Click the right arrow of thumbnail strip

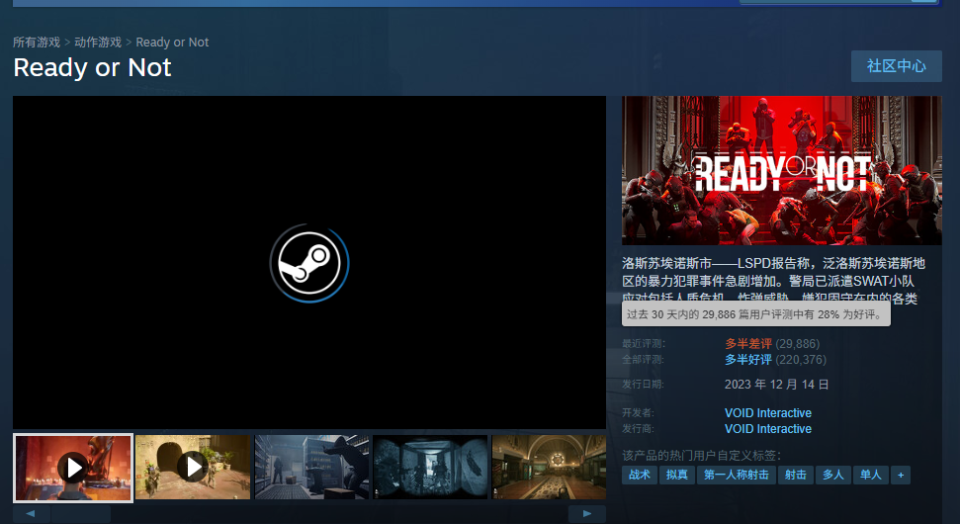(x=587, y=514)
